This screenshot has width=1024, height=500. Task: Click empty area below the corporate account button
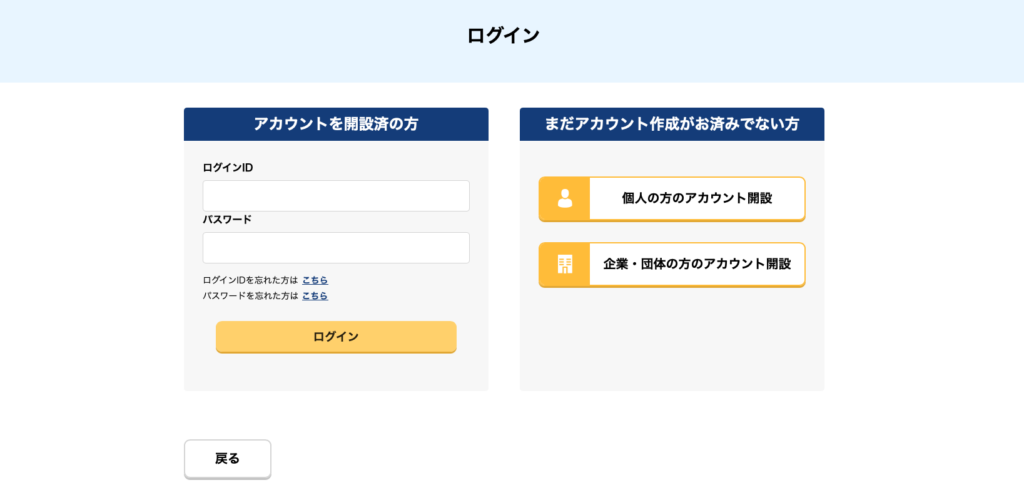(672, 340)
